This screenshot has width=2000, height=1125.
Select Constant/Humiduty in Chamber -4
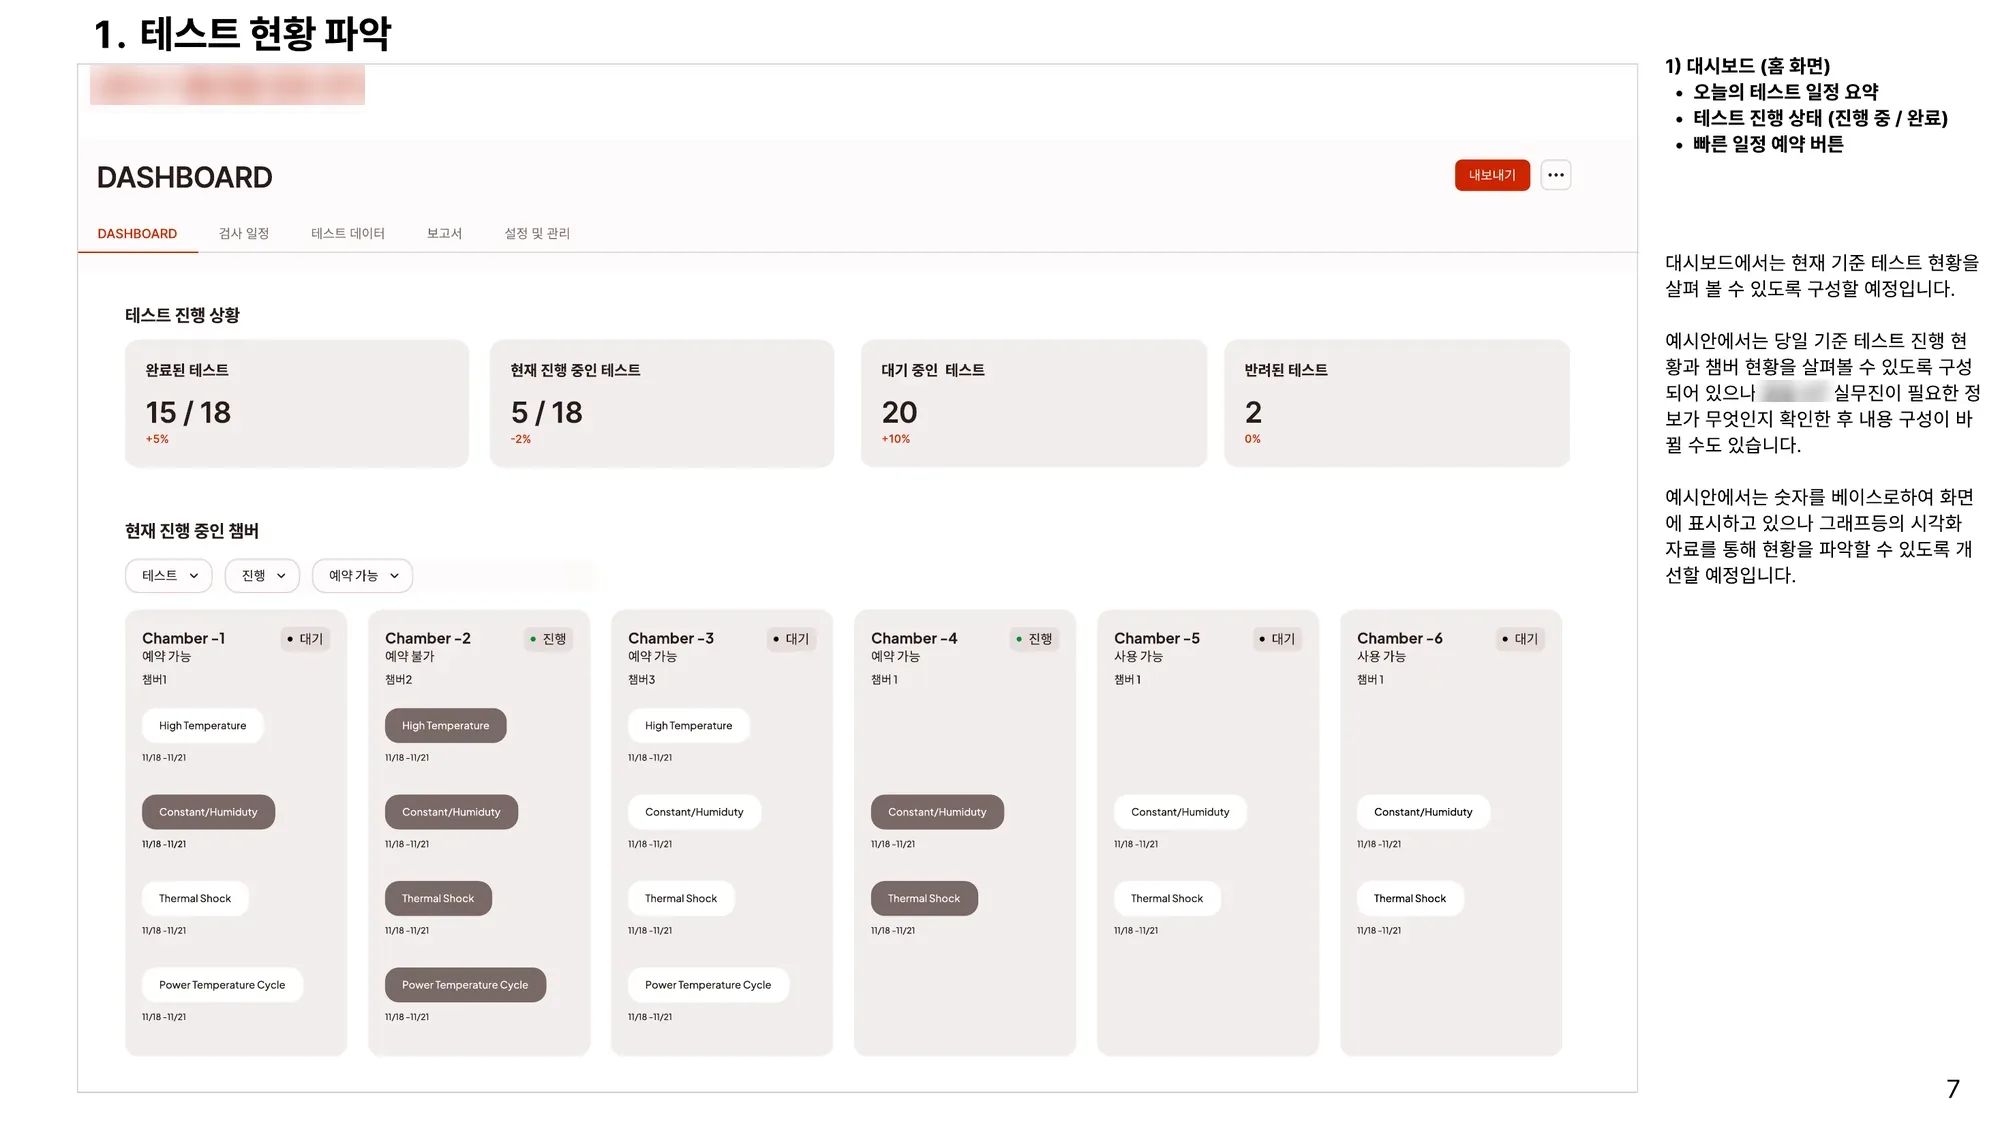(937, 812)
